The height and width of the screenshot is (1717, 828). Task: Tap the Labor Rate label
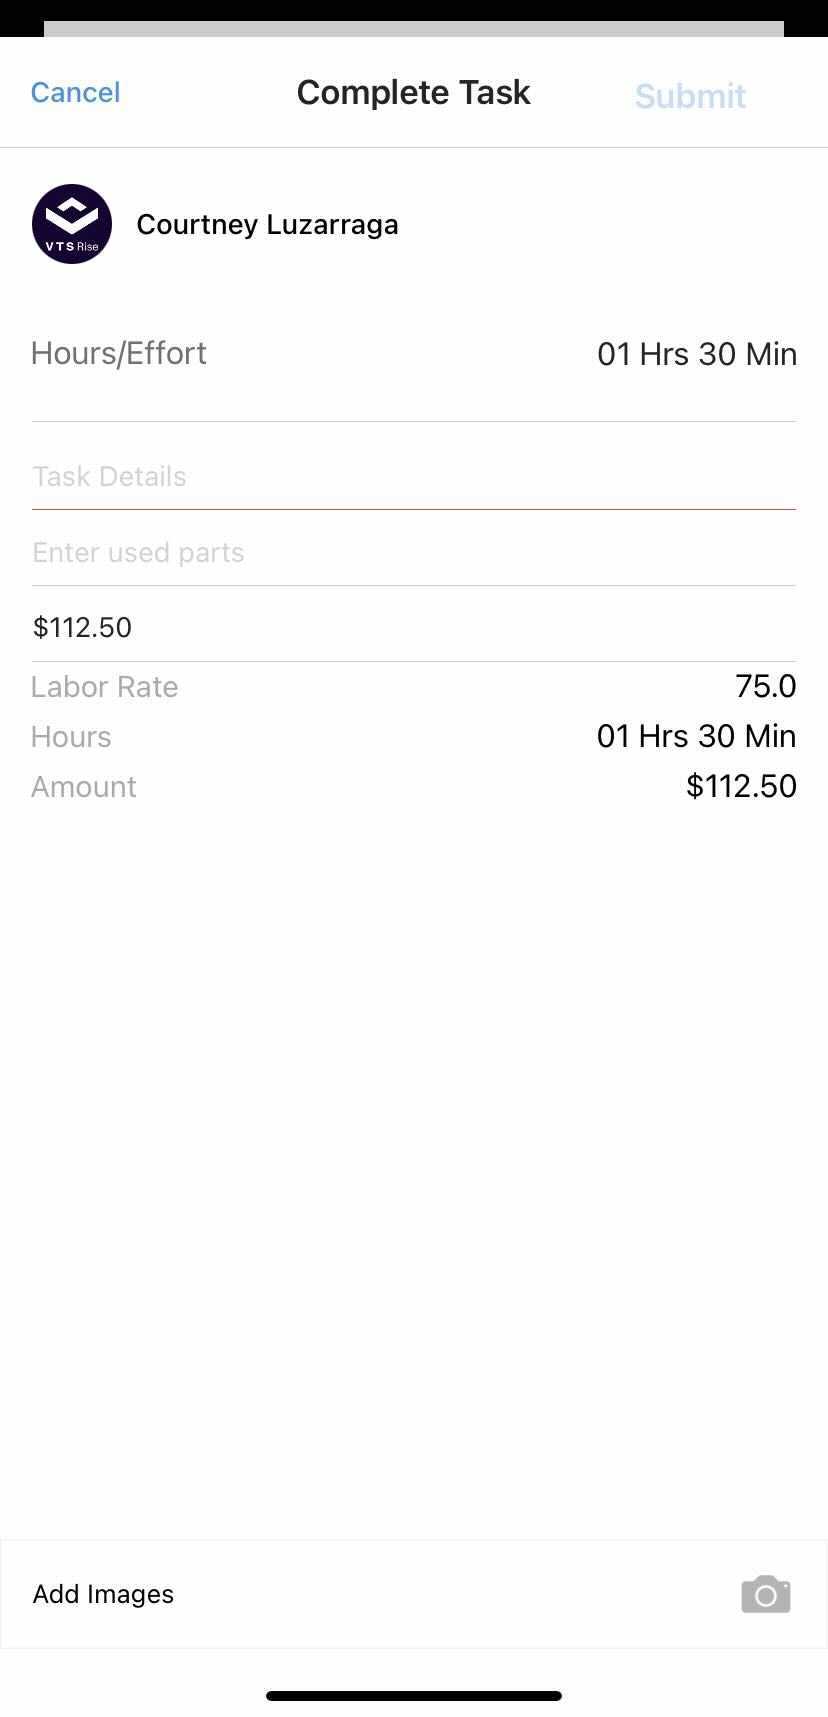105,687
